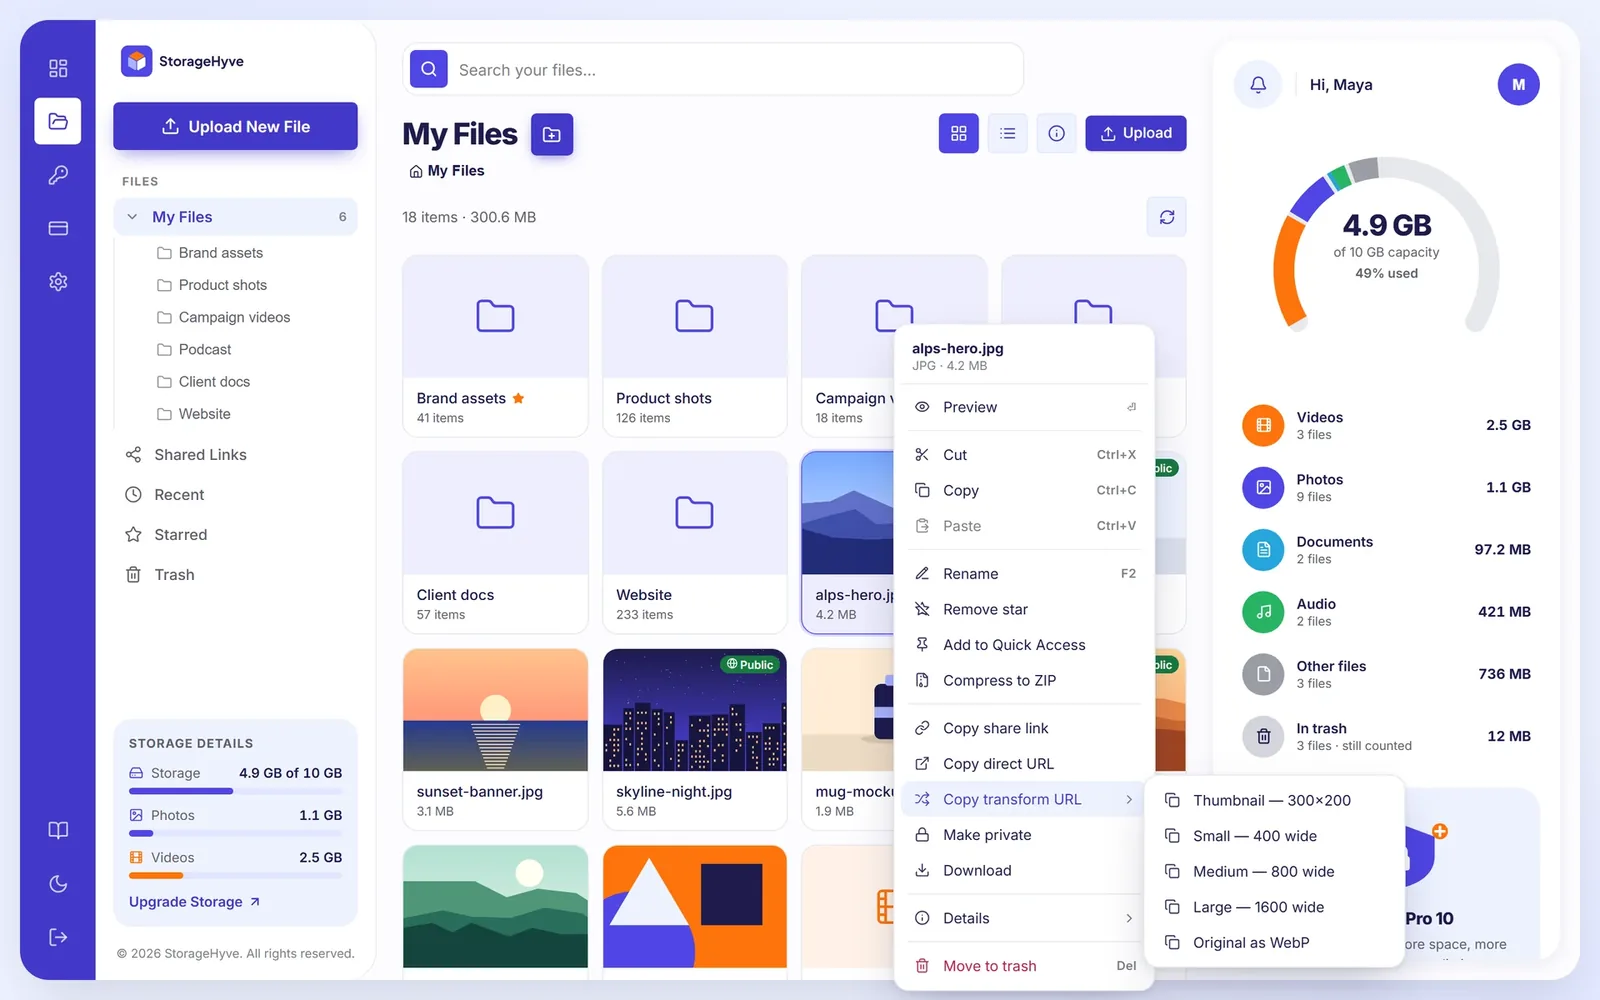Open Shared Links in sidebar
Screen dimensions: 1600x1000
tap(235, 455)
